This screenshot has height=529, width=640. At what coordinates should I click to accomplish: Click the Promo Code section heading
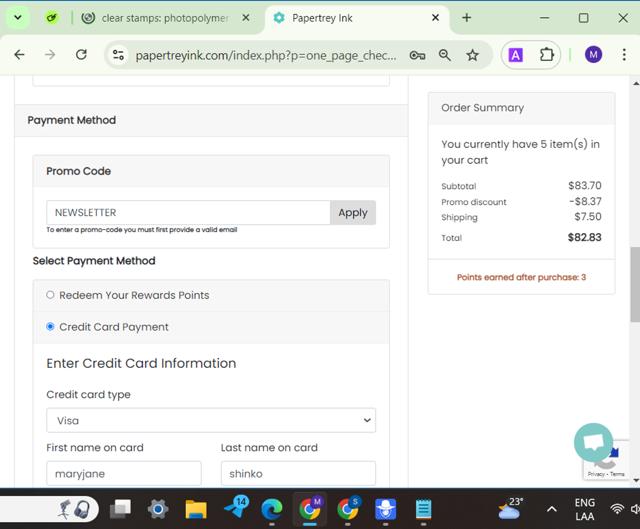pos(78,171)
